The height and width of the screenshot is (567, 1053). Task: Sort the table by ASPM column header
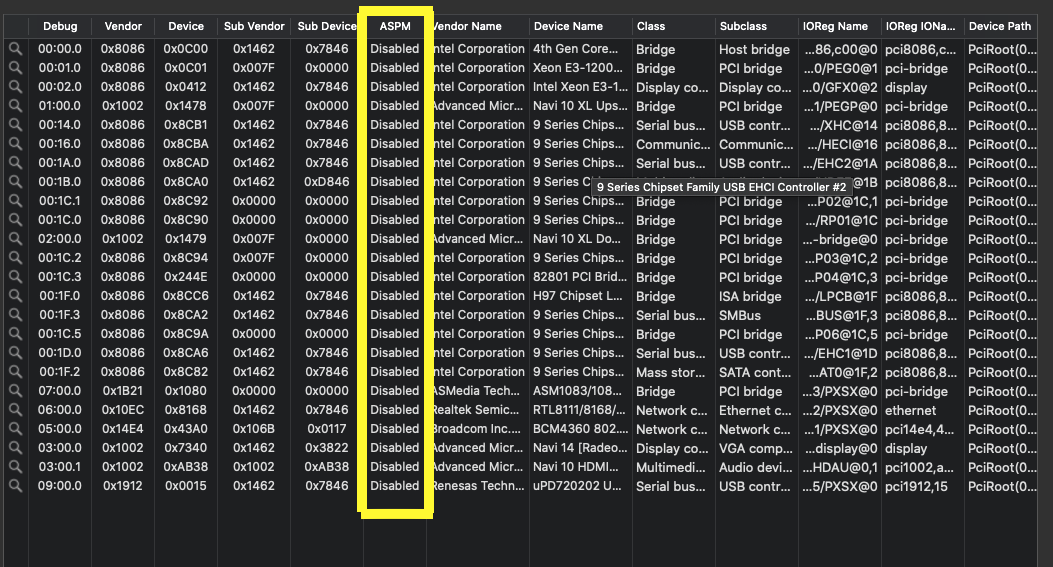point(395,26)
